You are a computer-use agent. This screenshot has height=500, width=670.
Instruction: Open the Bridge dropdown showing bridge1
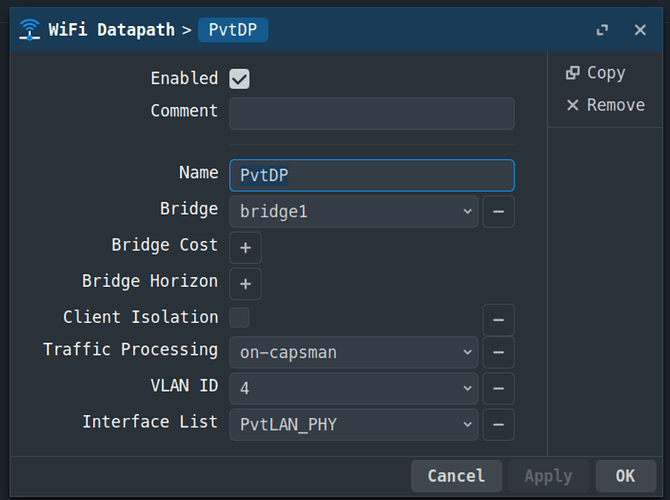click(354, 211)
